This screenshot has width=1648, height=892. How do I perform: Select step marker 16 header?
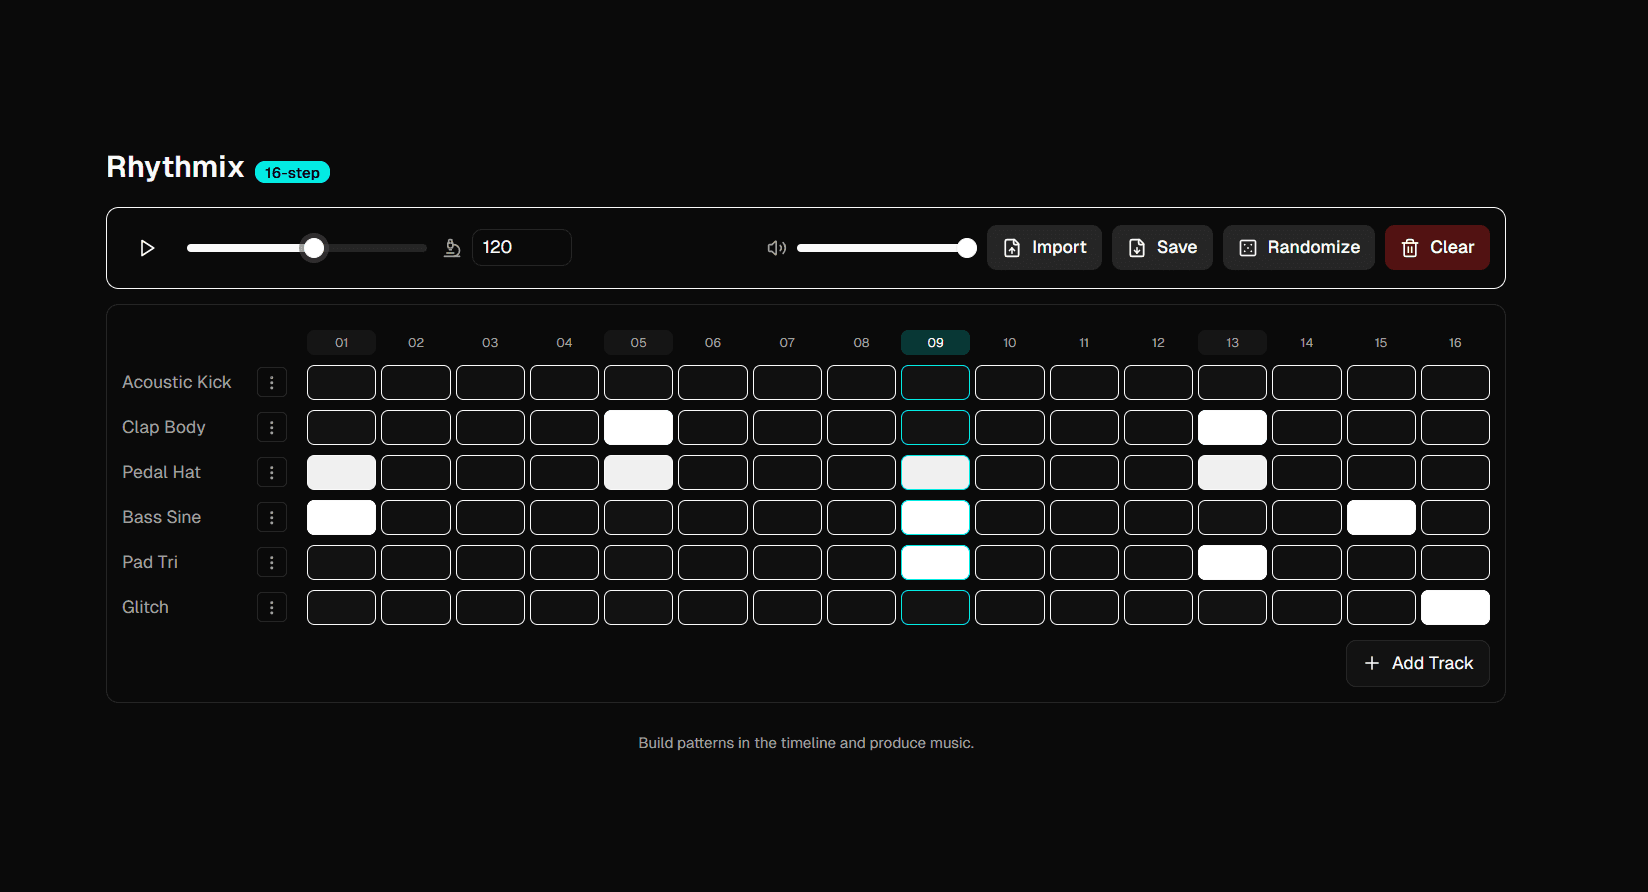click(x=1455, y=342)
